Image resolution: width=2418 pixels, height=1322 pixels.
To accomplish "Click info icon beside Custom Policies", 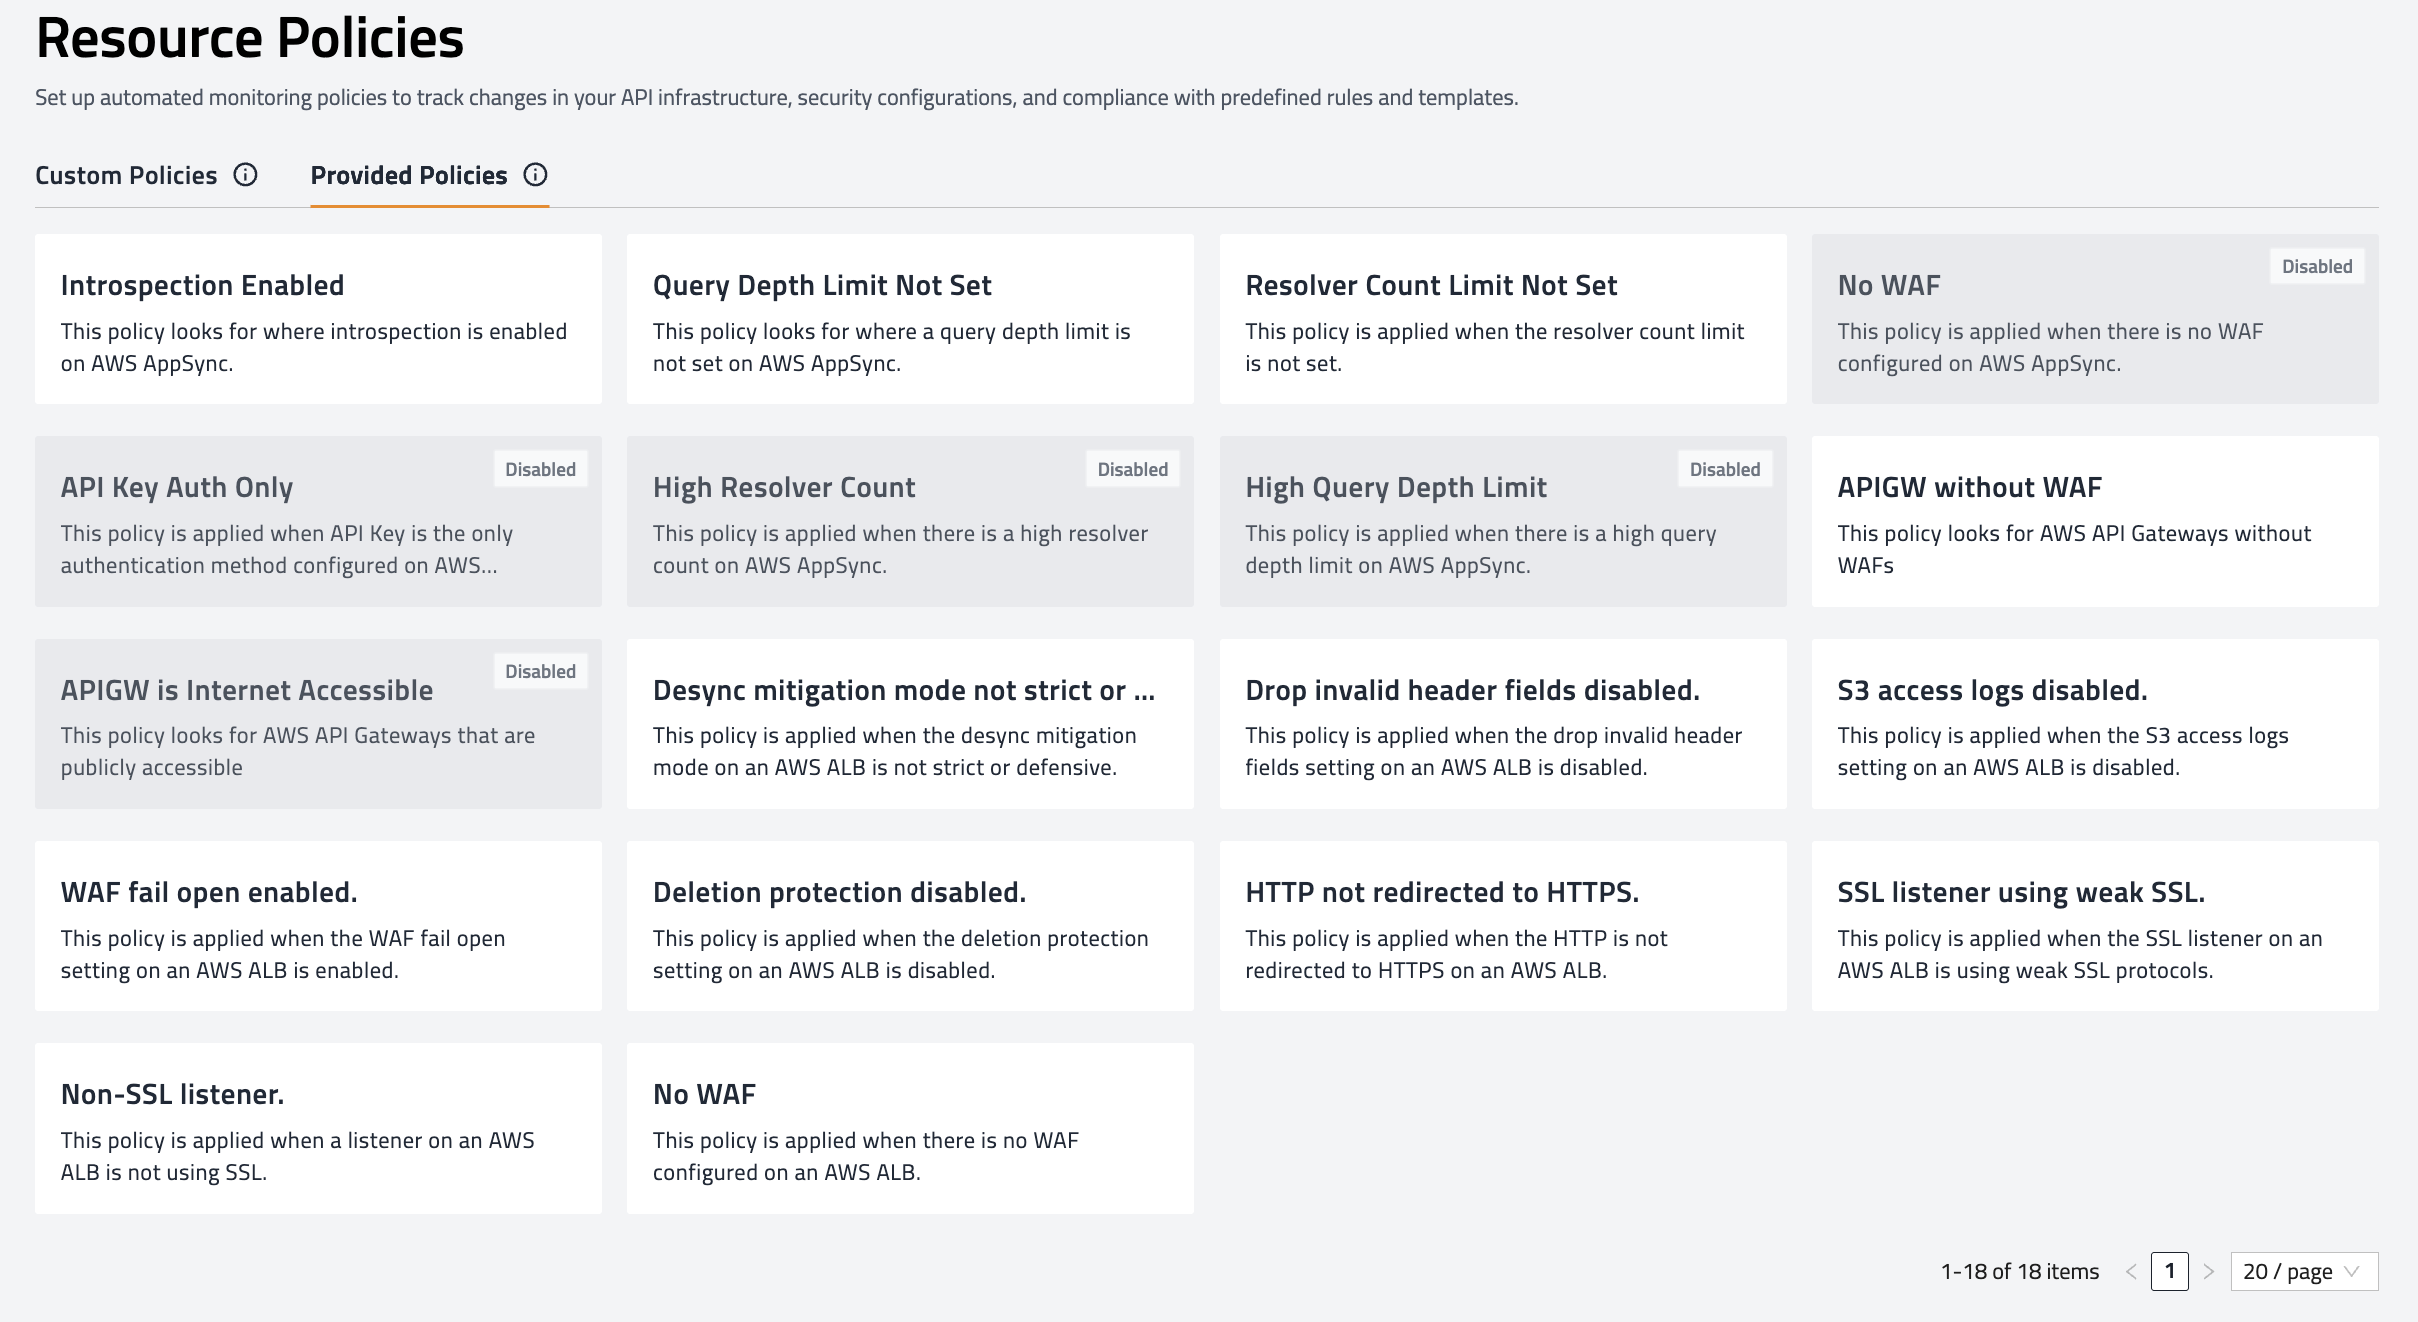I will (x=245, y=175).
